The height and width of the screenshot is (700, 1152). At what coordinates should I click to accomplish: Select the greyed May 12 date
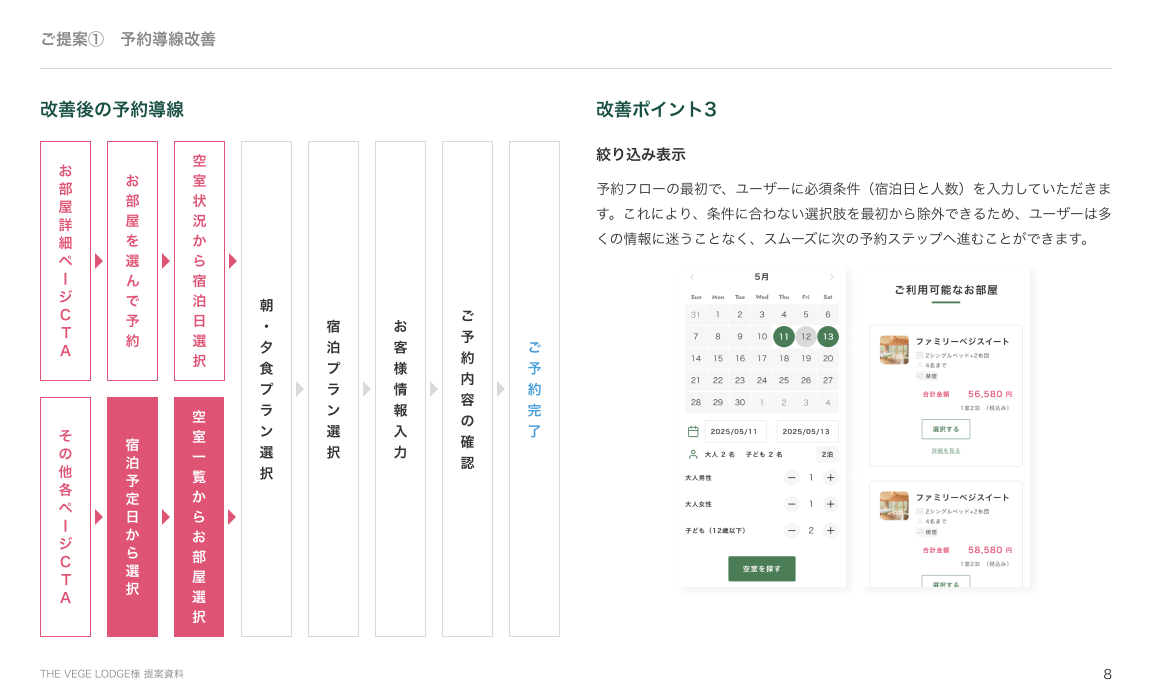[806, 336]
